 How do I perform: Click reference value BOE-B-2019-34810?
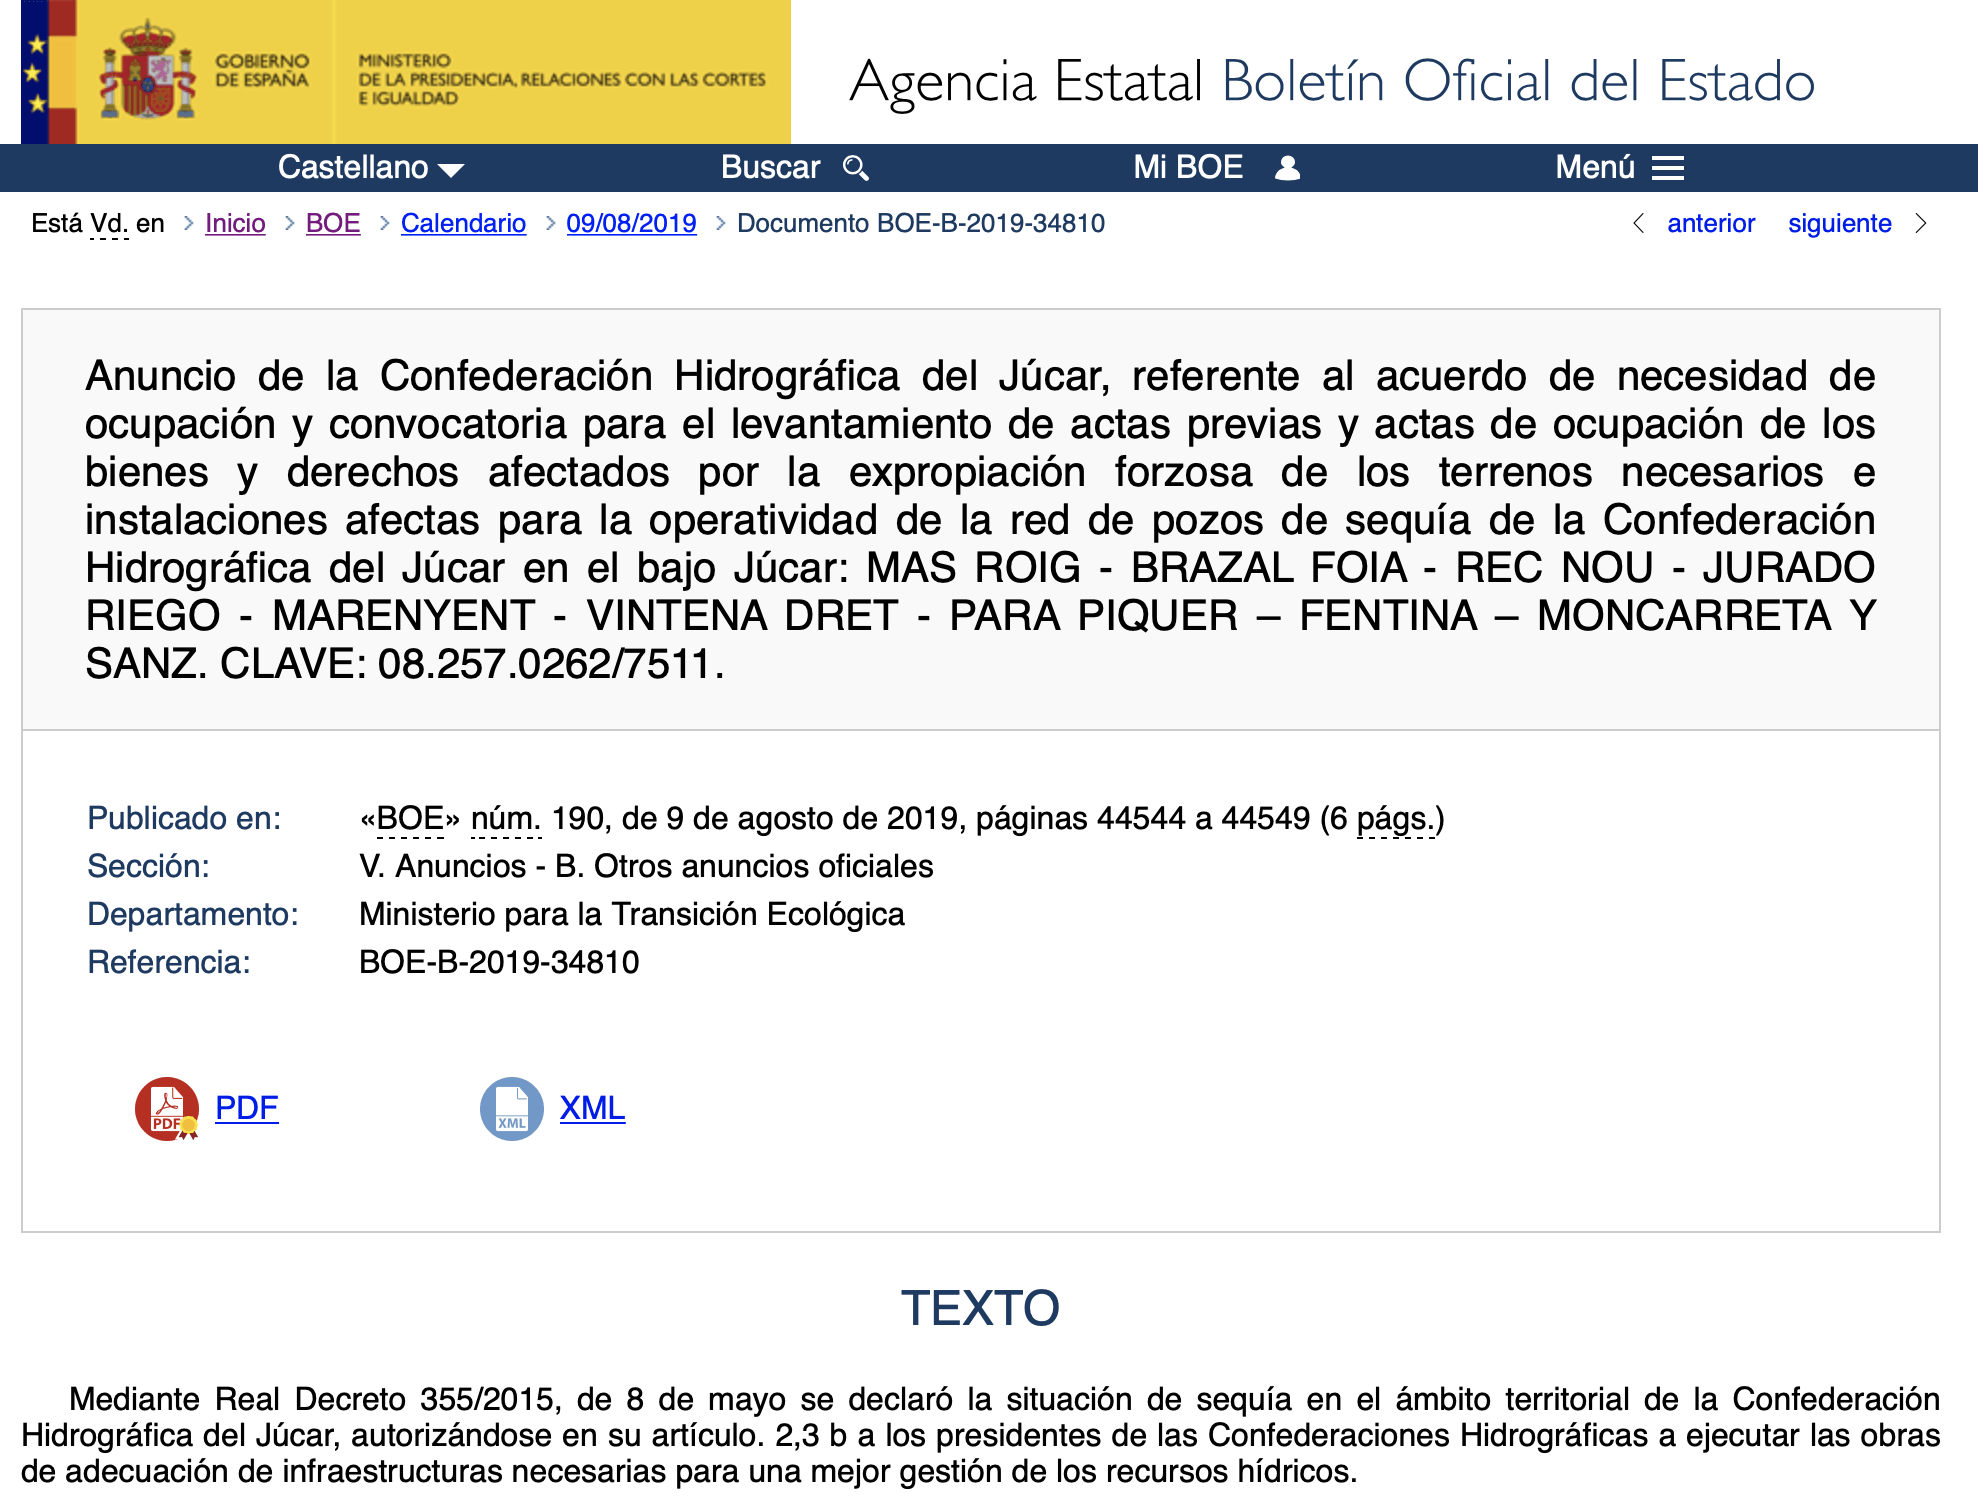(x=499, y=962)
